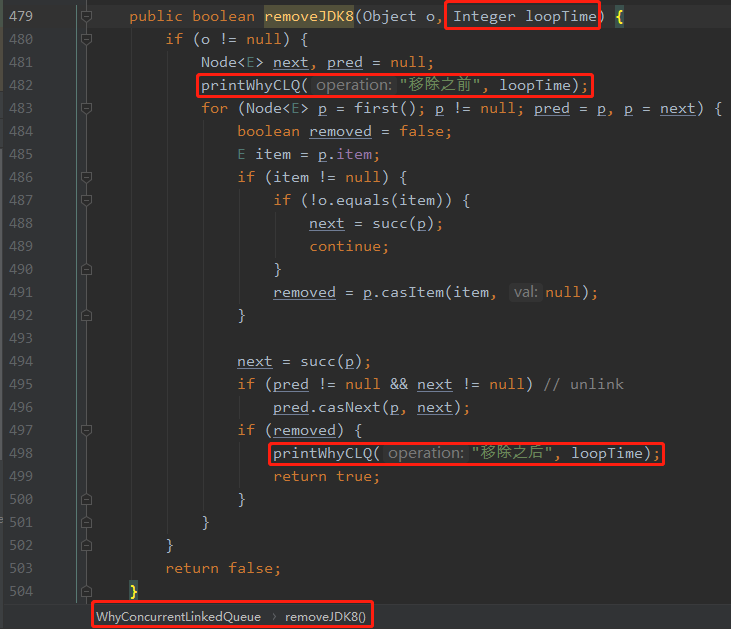This screenshot has height=629, width=731.
Task: Click fold end marker at line 504
Action: click(86, 591)
